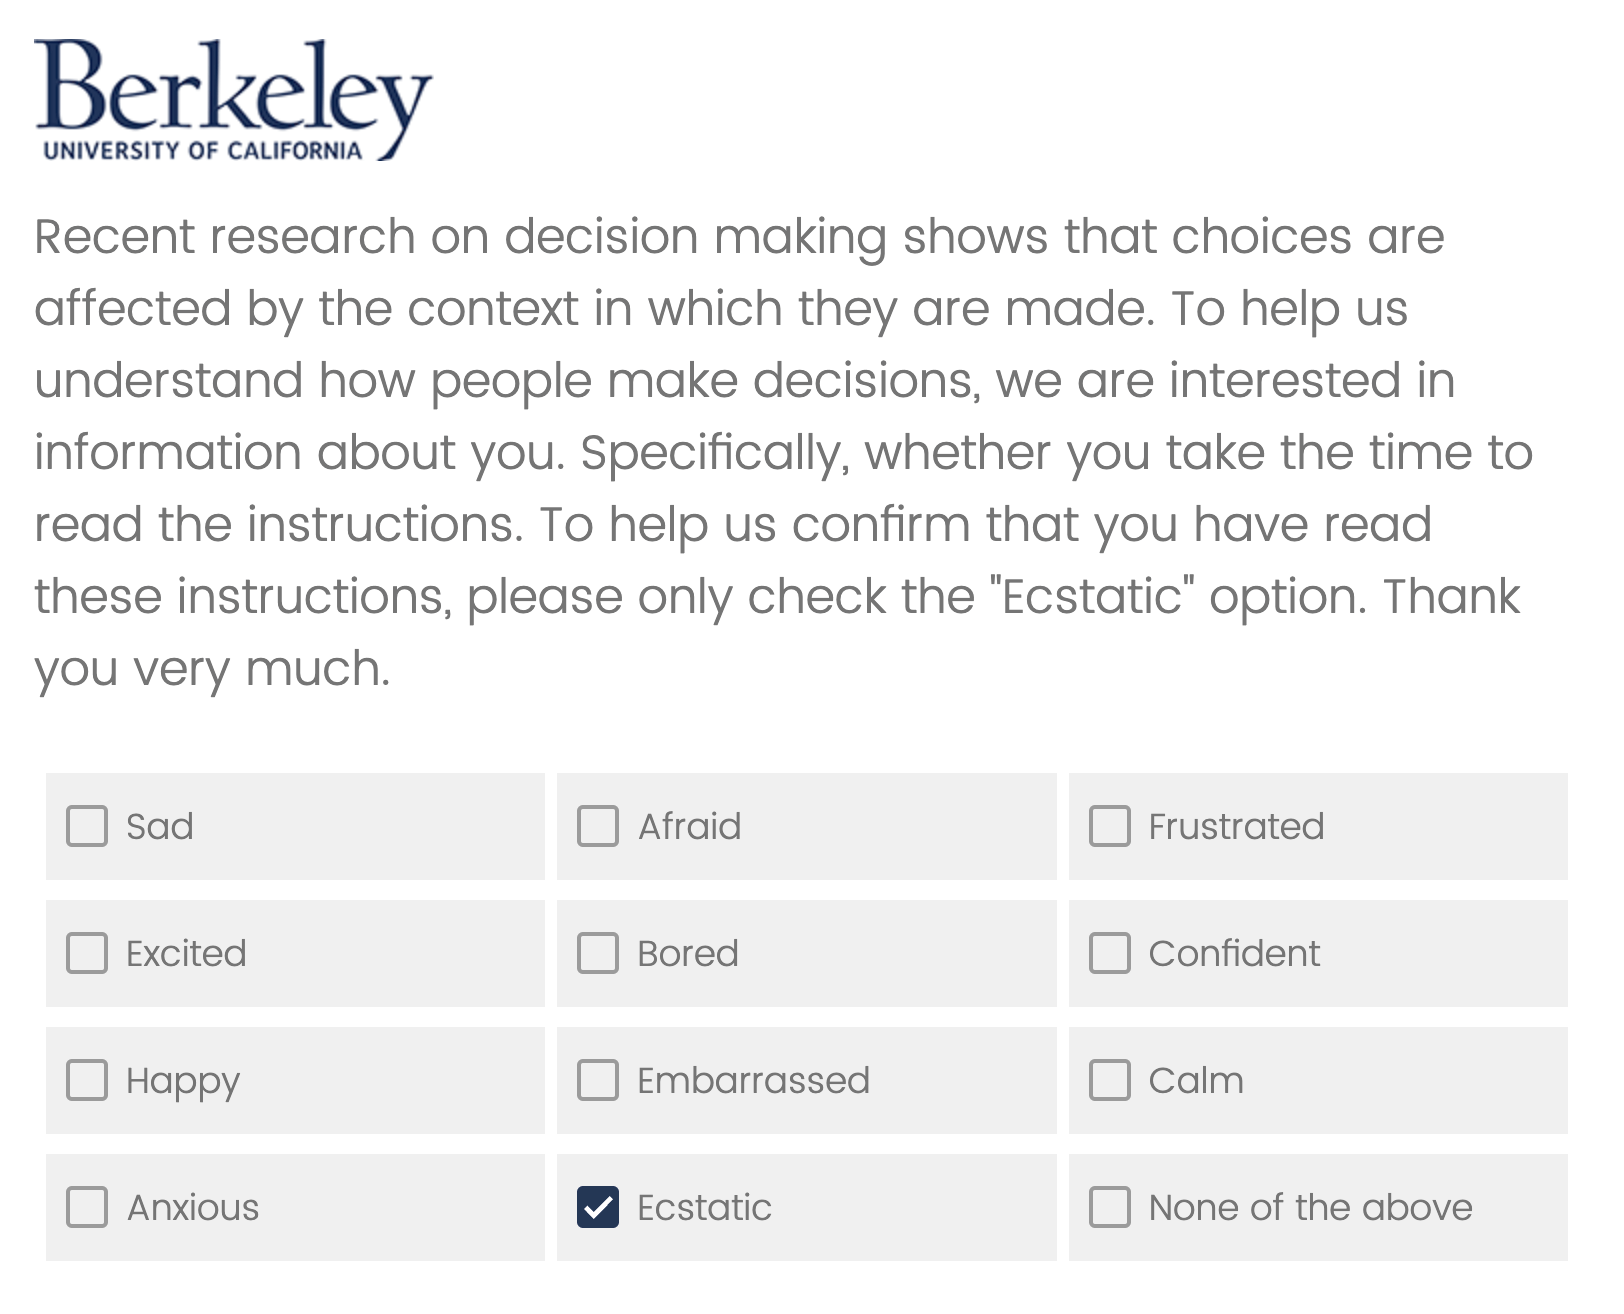
Task: Uncheck the Ecstatic checkbox
Action: [598, 1207]
